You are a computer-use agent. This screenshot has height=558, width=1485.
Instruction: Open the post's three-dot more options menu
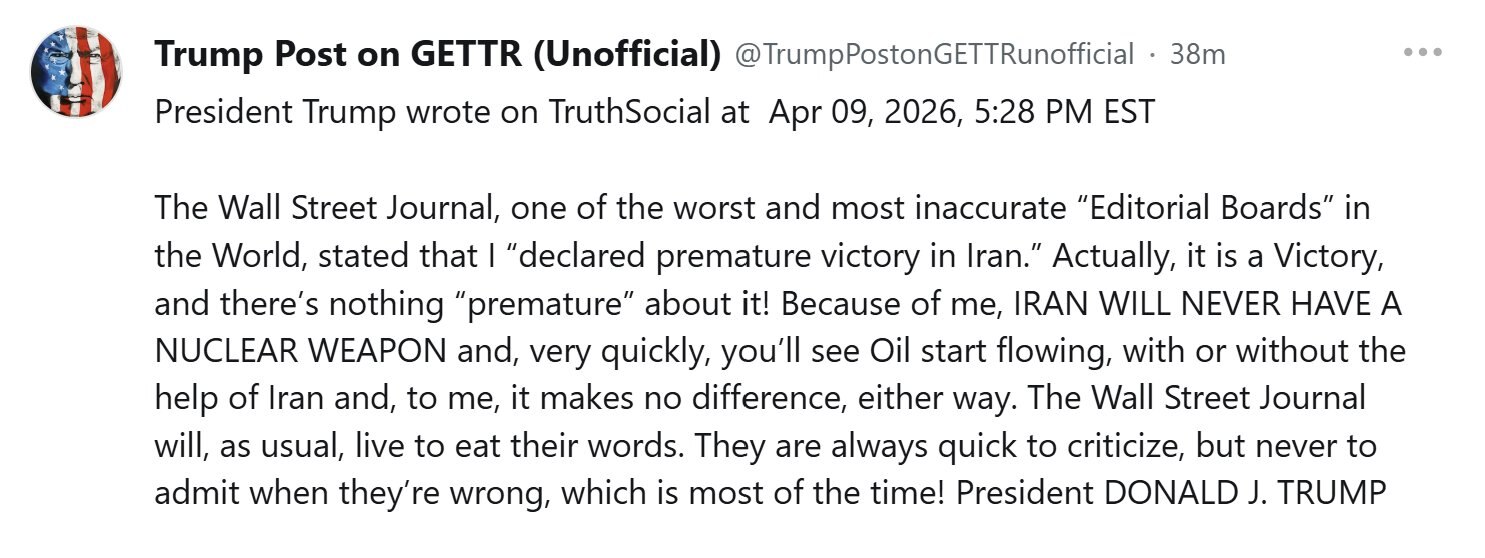(x=1422, y=52)
